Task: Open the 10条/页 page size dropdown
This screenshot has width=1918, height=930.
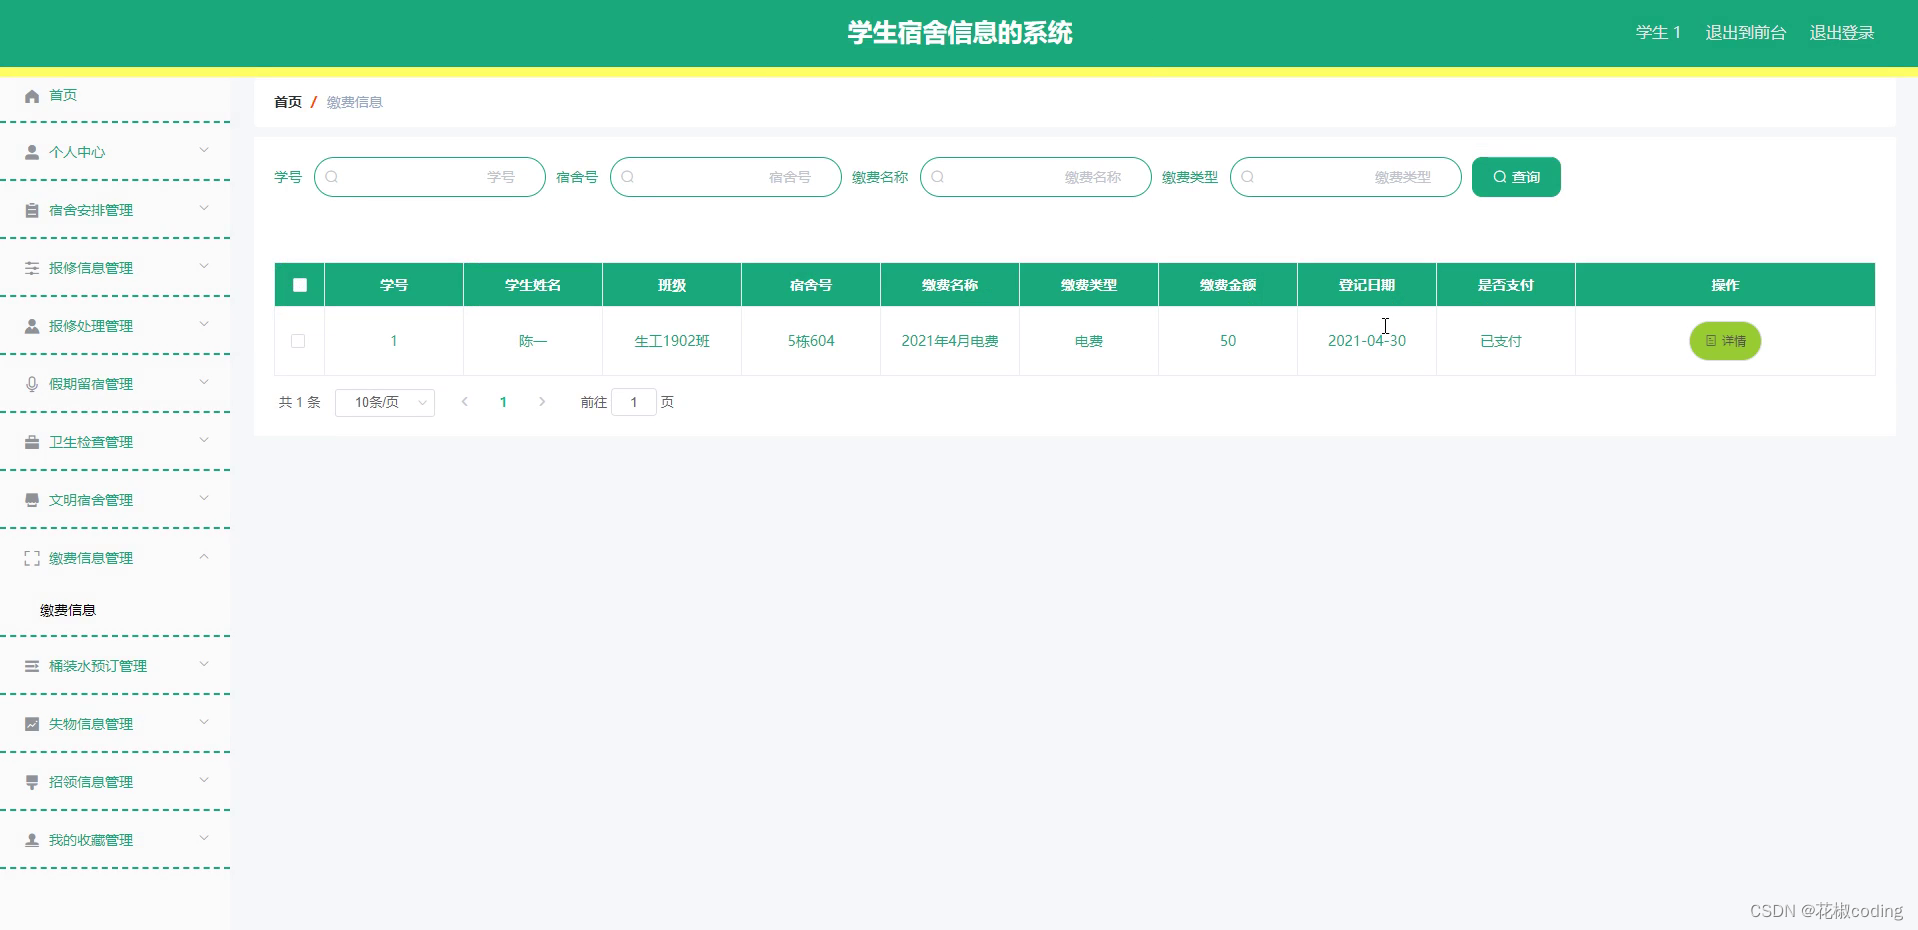Action: pos(384,402)
